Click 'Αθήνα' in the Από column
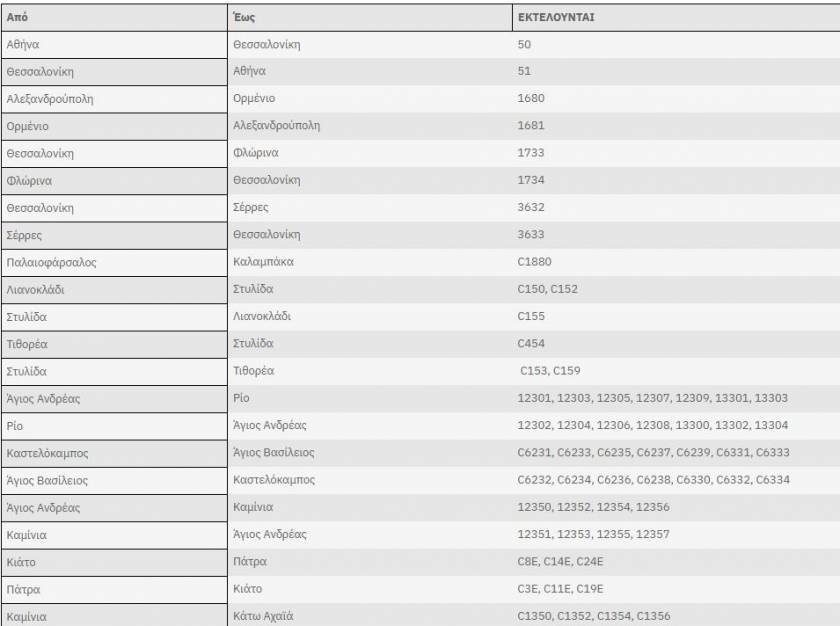The width and height of the screenshot is (840, 626). pos(23,45)
